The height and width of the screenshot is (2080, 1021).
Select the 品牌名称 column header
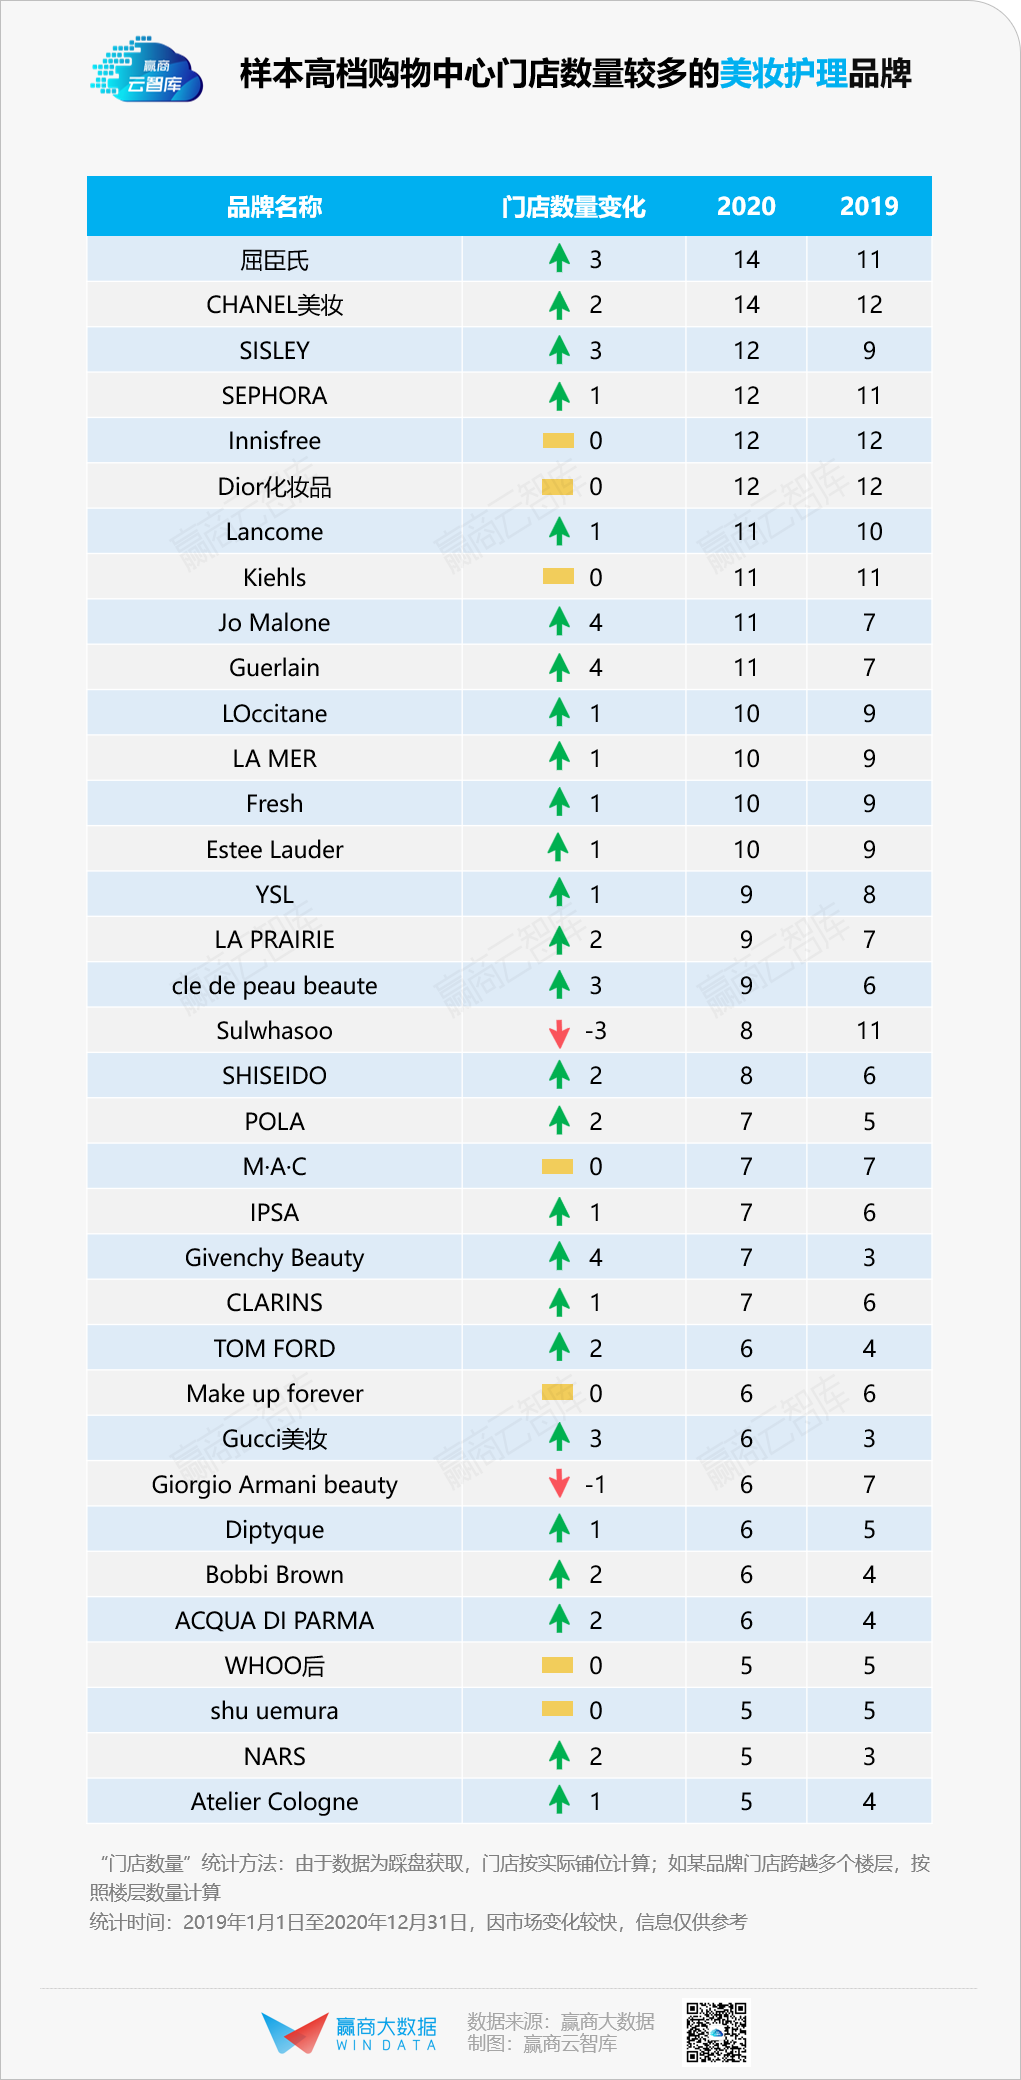point(274,207)
